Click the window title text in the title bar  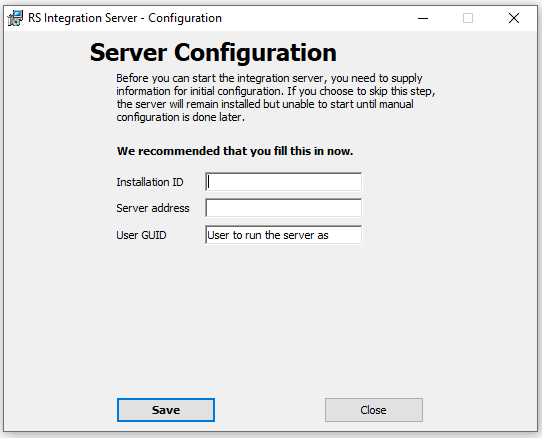(x=125, y=18)
